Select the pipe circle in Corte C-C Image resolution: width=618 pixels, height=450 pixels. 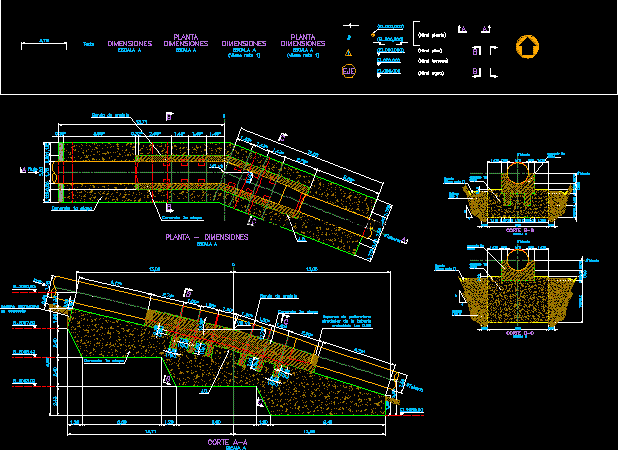click(x=518, y=259)
